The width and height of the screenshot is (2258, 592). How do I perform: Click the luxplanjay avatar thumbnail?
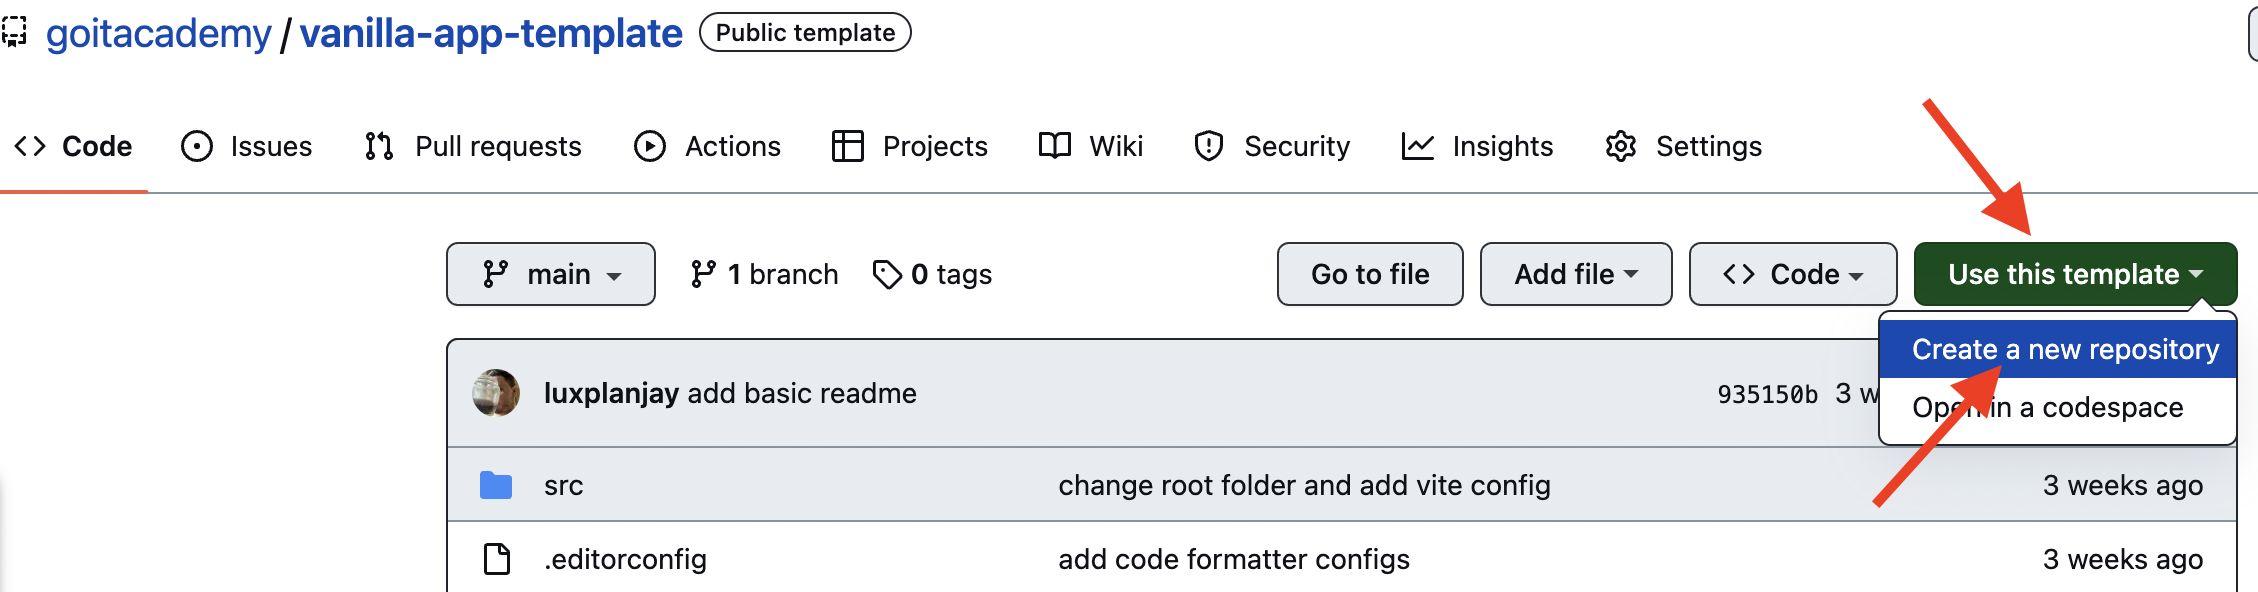click(x=496, y=392)
